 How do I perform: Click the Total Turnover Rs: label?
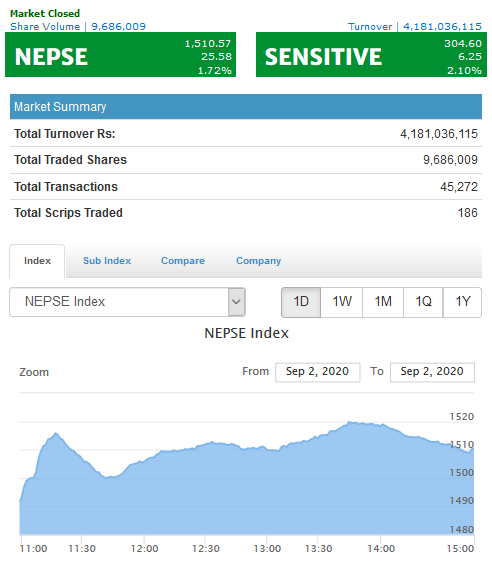click(65, 134)
